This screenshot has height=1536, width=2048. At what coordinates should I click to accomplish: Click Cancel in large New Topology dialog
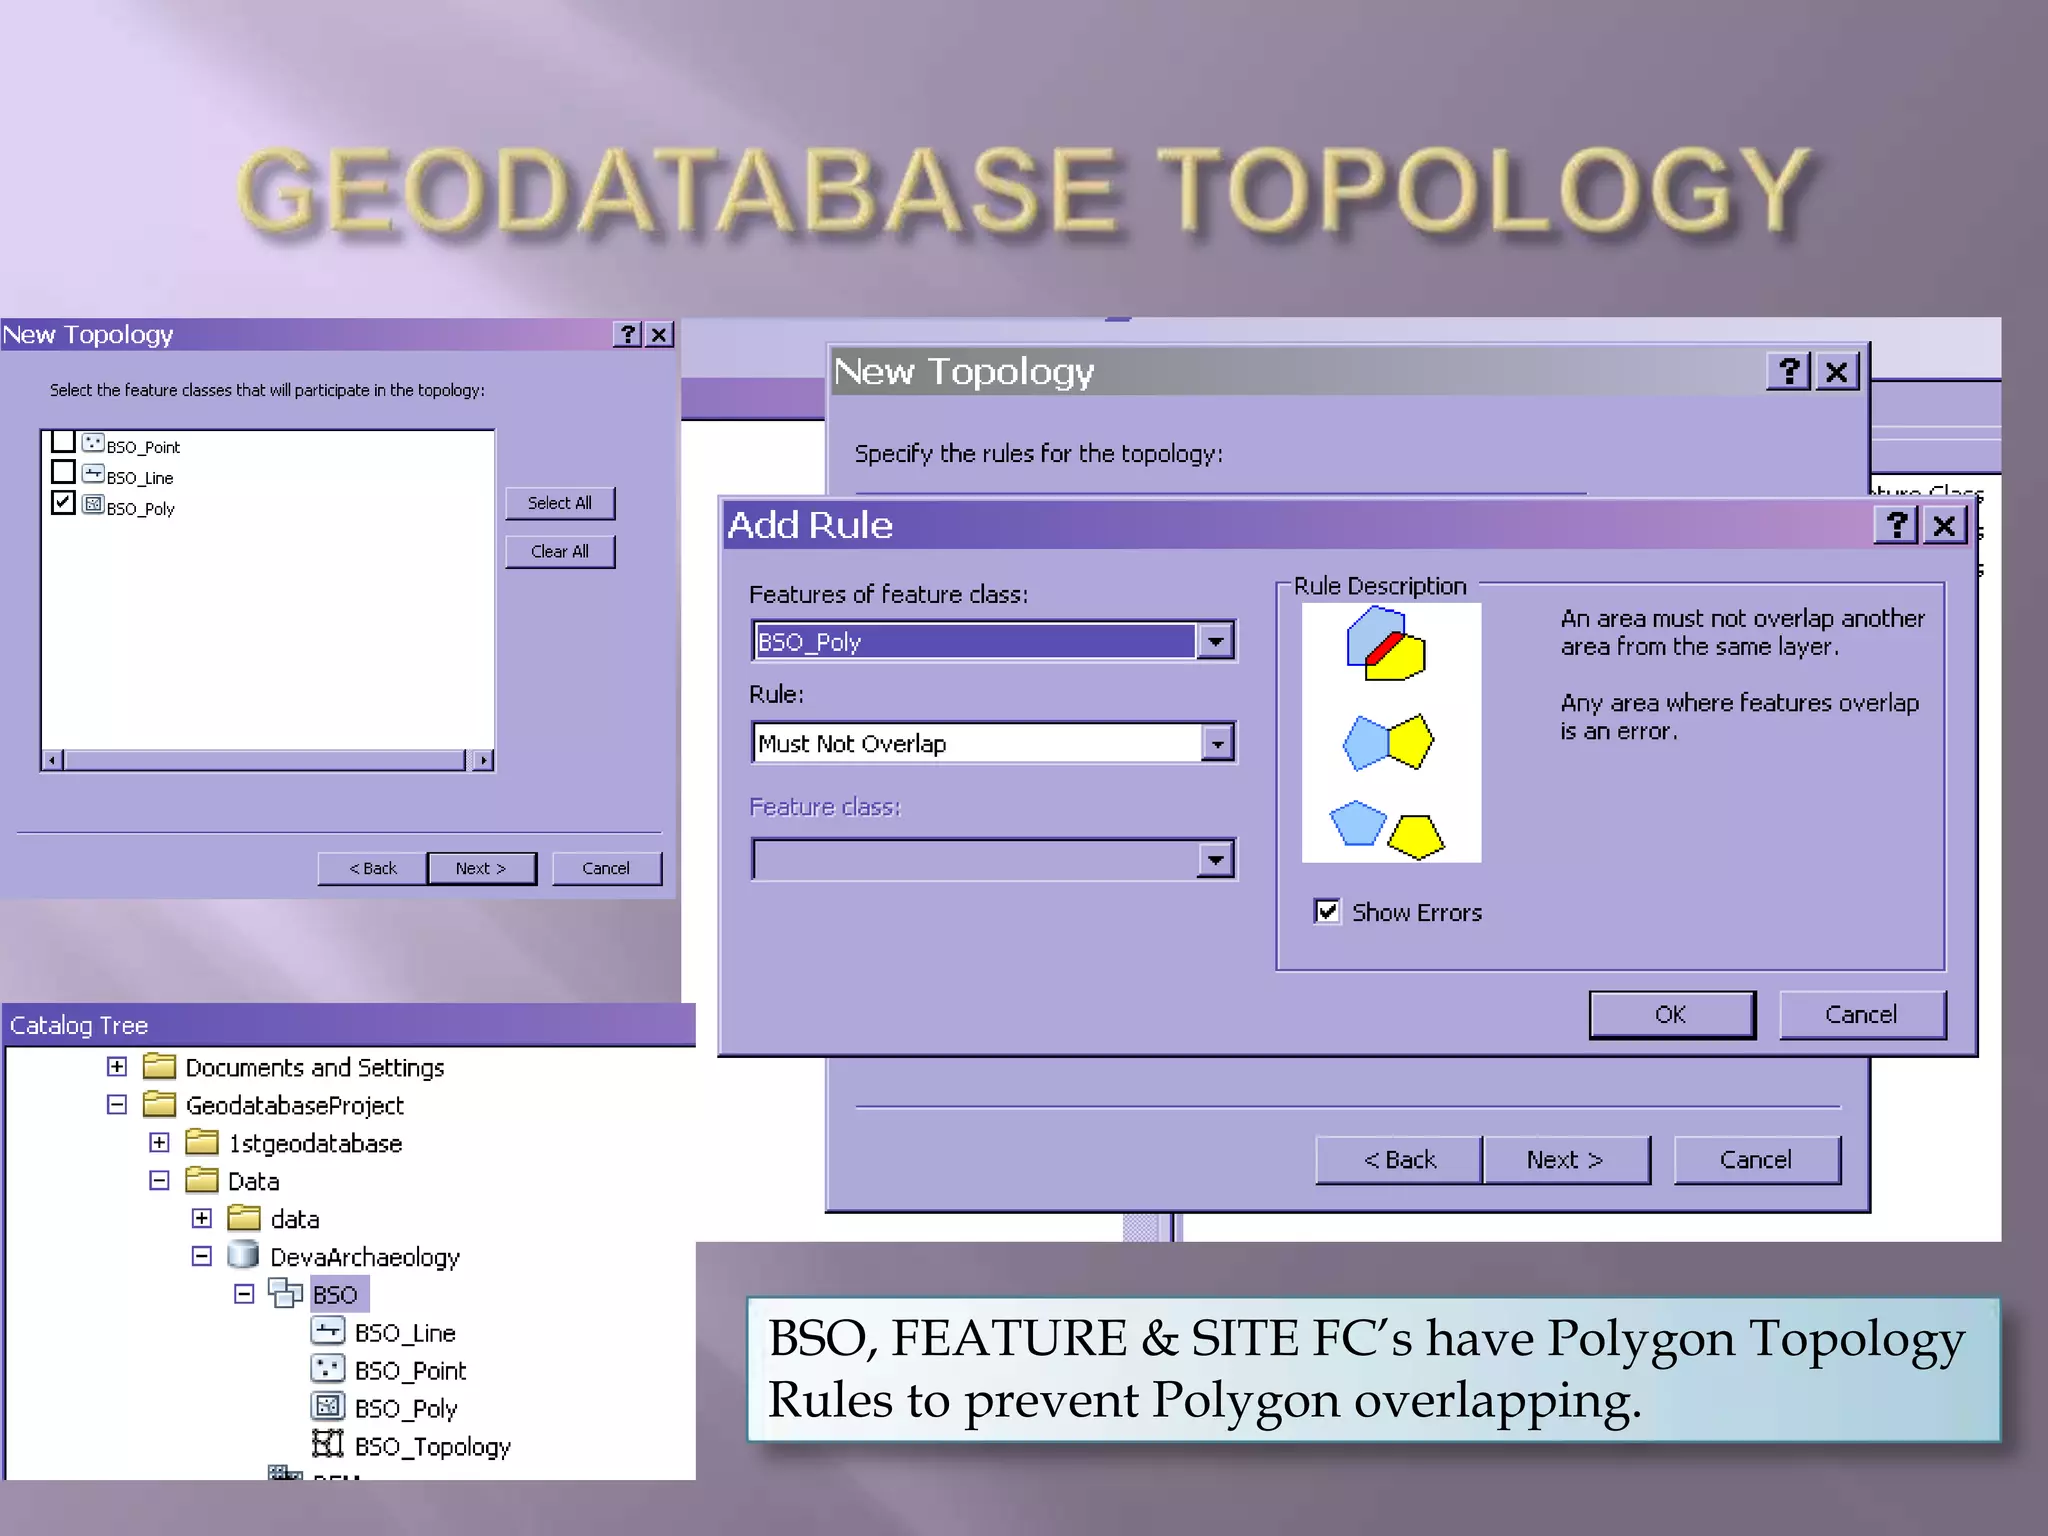click(1756, 1159)
